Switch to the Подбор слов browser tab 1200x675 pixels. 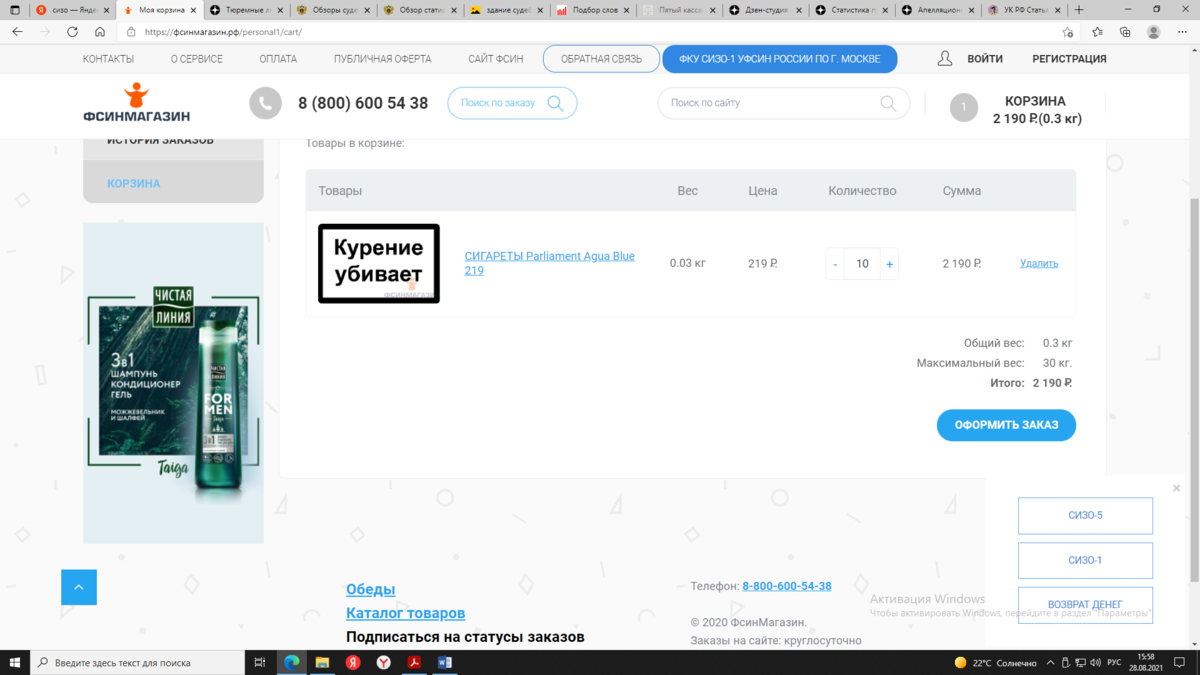point(594,10)
